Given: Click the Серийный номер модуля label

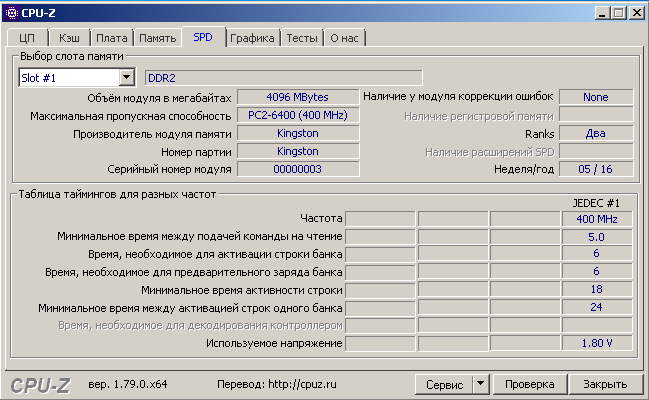Looking at the screenshot, I should pyautogui.click(x=169, y=169).
